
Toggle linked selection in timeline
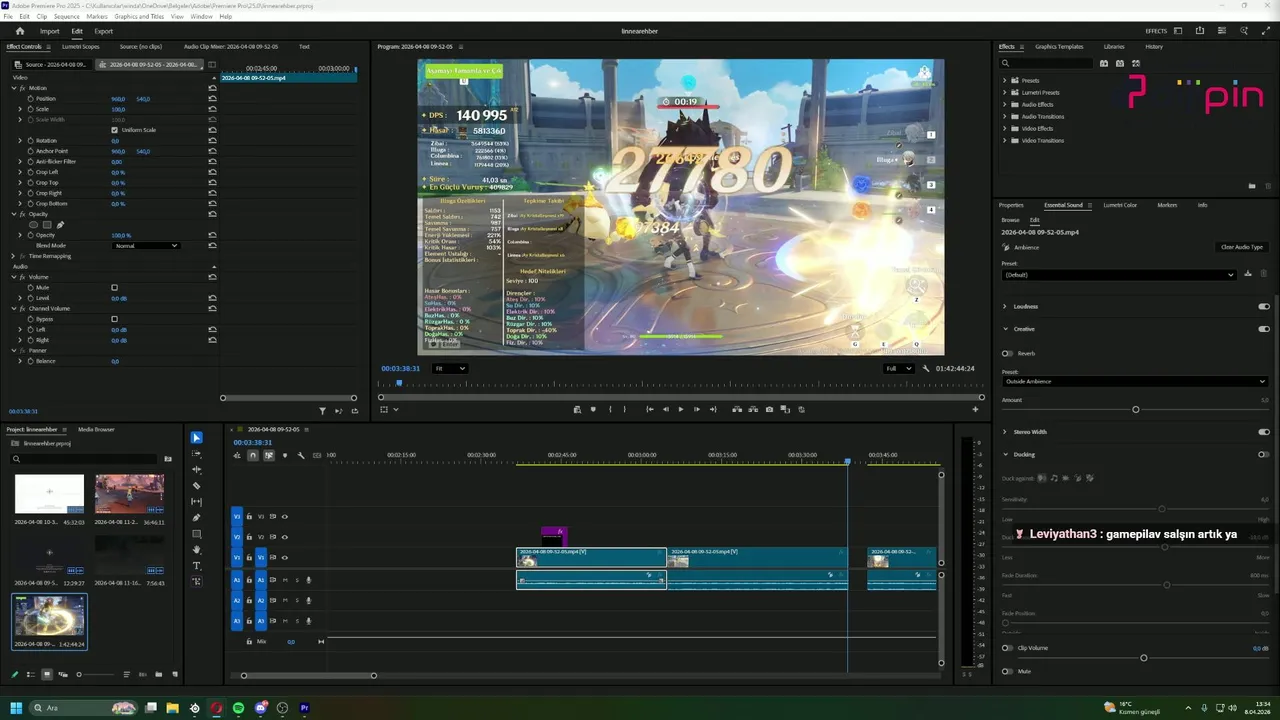[x=269, y=455]
